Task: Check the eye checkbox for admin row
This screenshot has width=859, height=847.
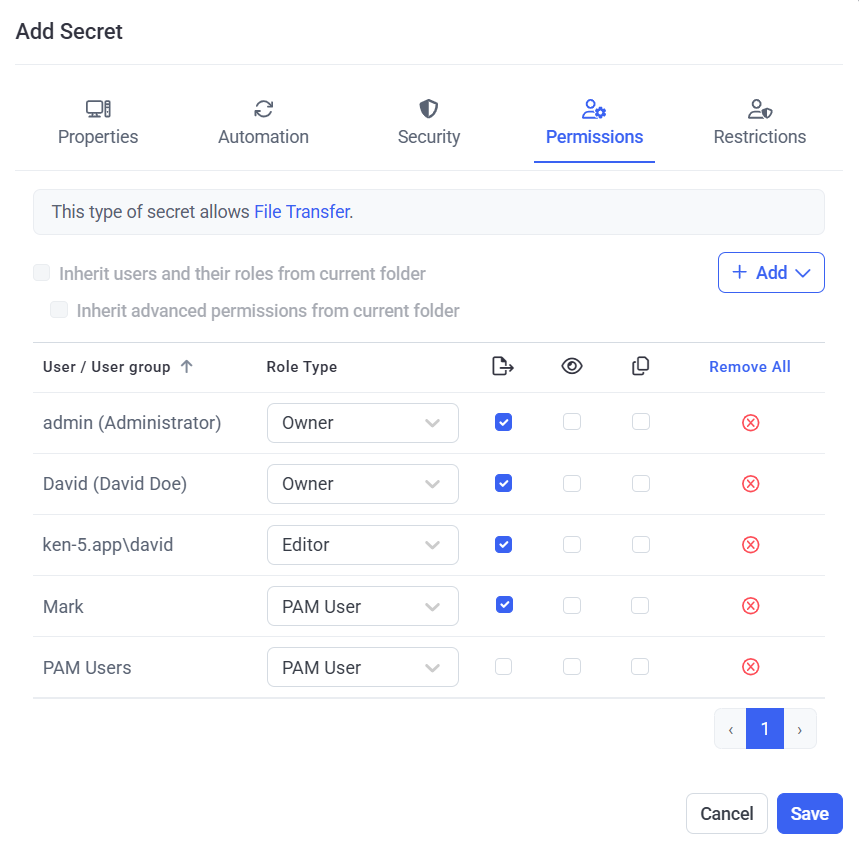Action: click(x=572, y=422)
